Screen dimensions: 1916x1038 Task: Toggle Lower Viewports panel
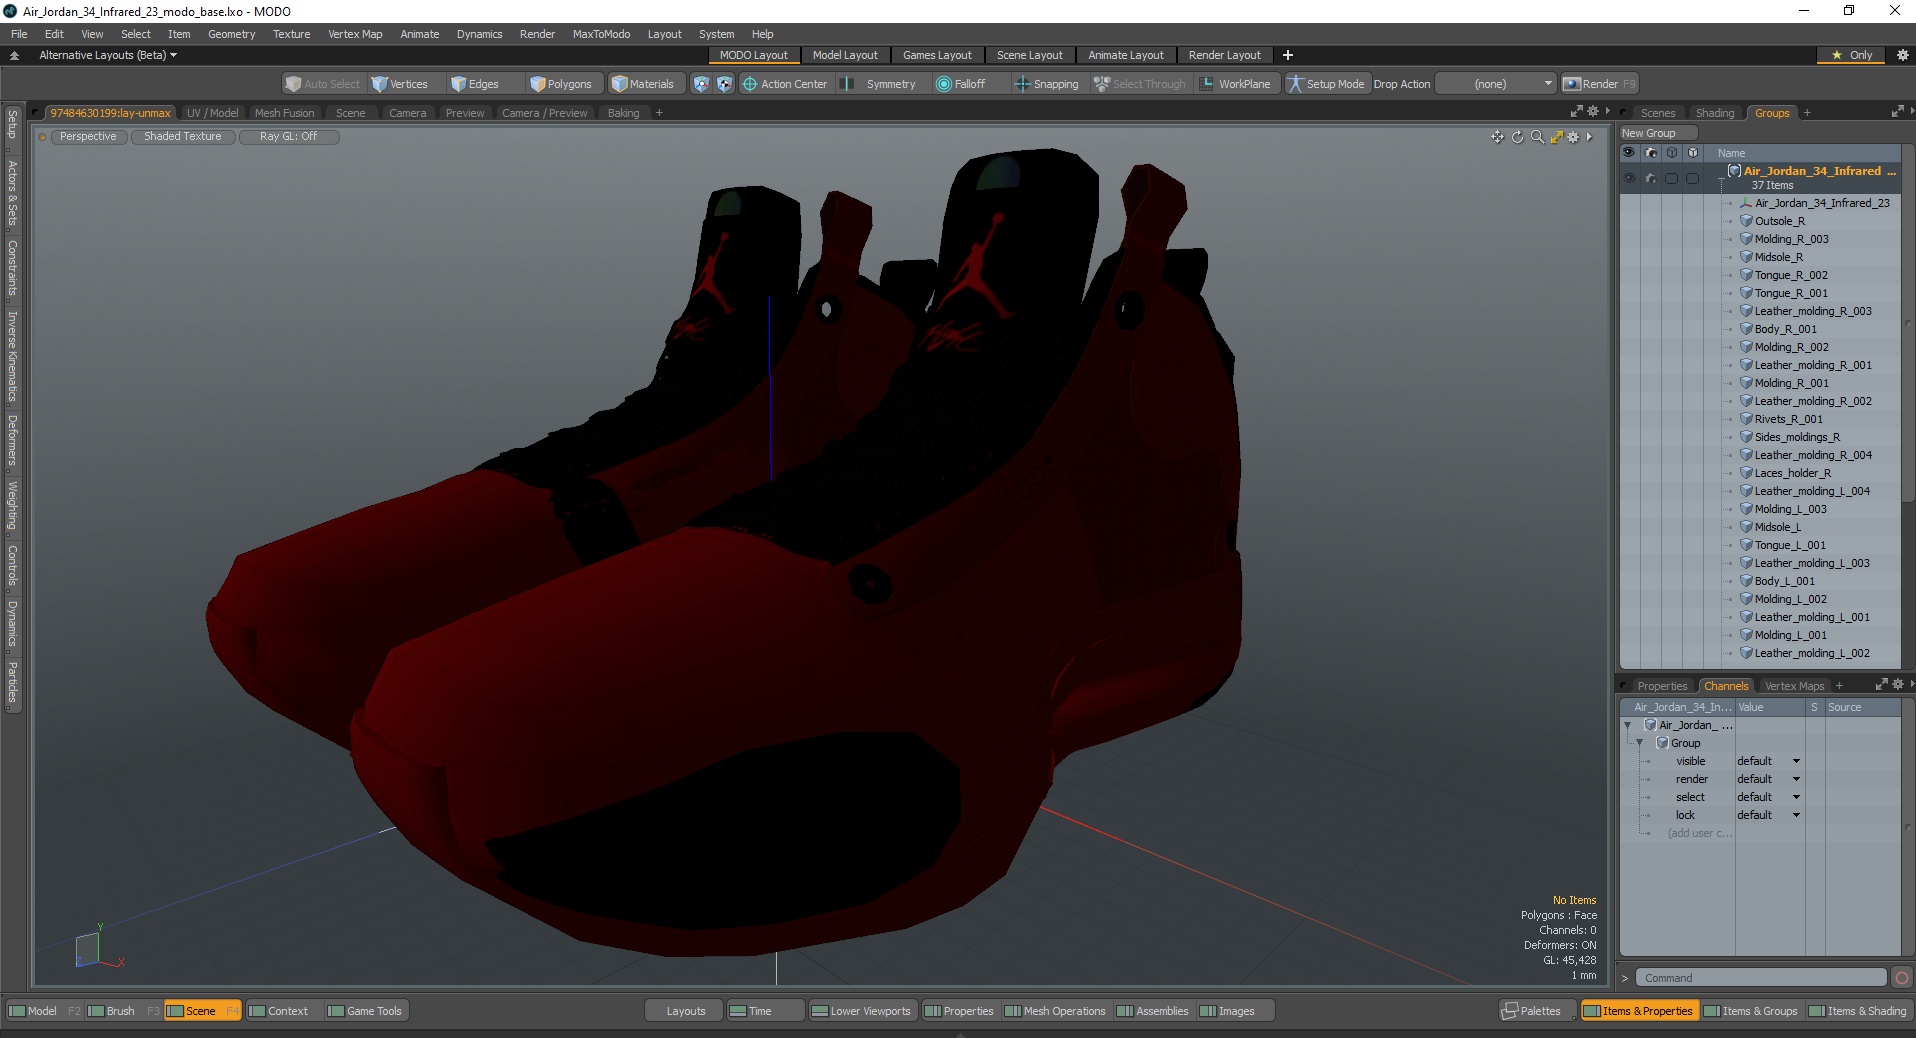[861, 1011]
